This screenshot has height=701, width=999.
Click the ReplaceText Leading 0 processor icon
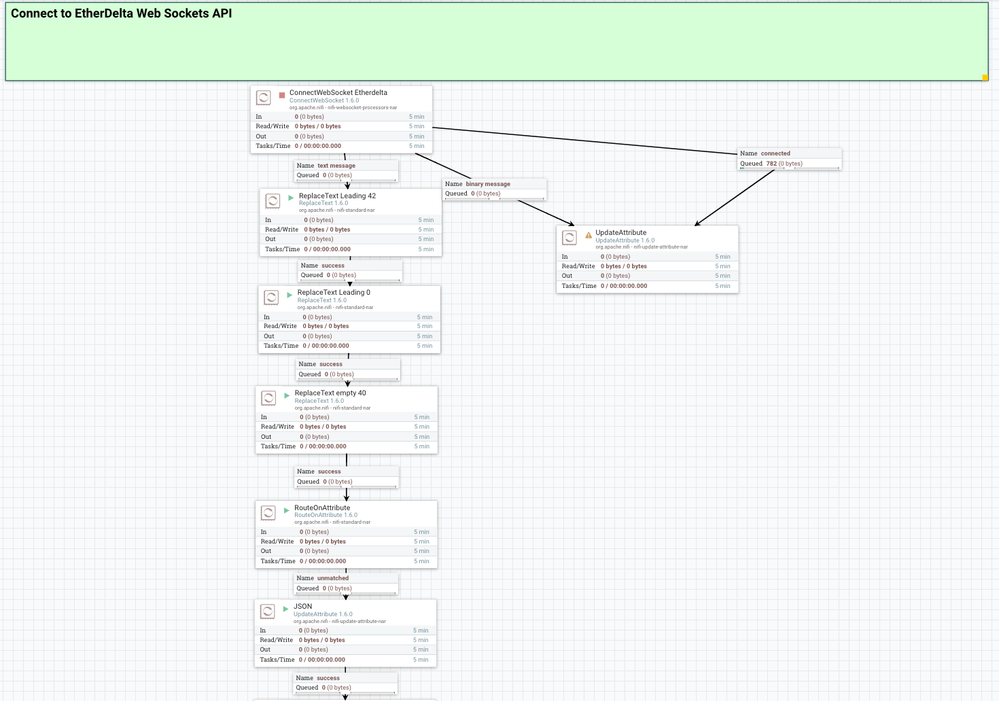tap(272, 297)
